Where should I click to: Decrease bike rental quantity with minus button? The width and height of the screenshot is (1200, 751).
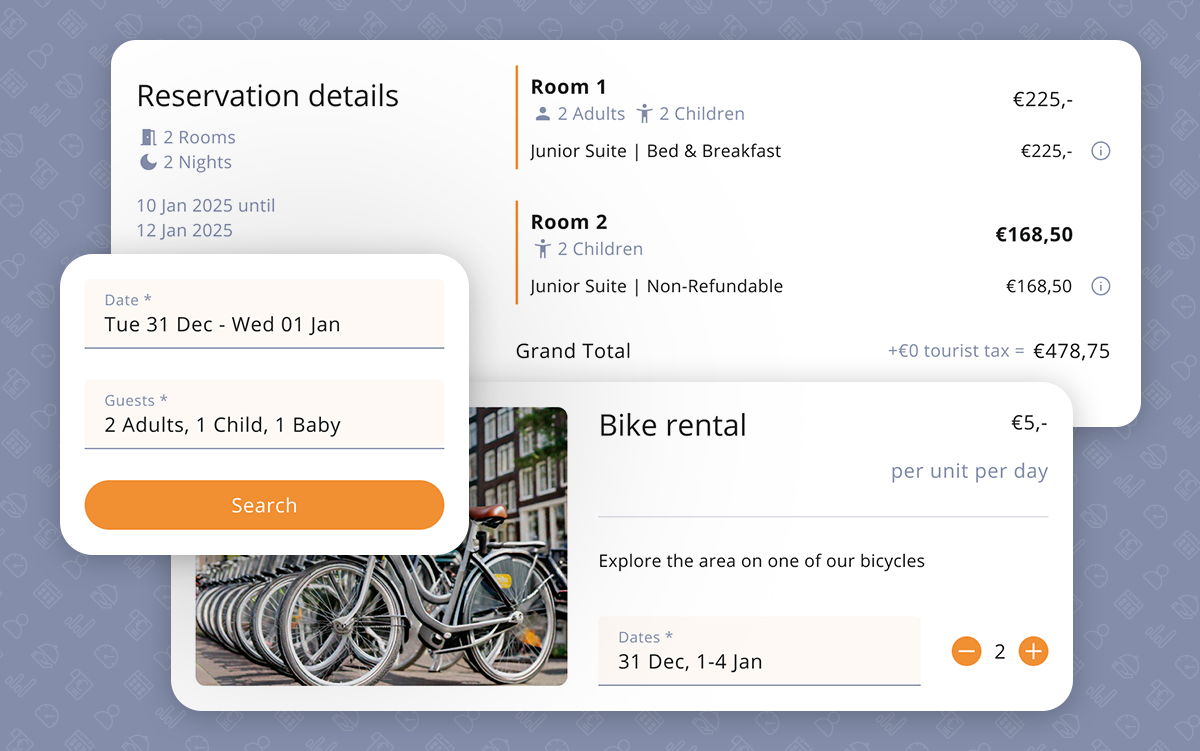(x=966, y=652)
